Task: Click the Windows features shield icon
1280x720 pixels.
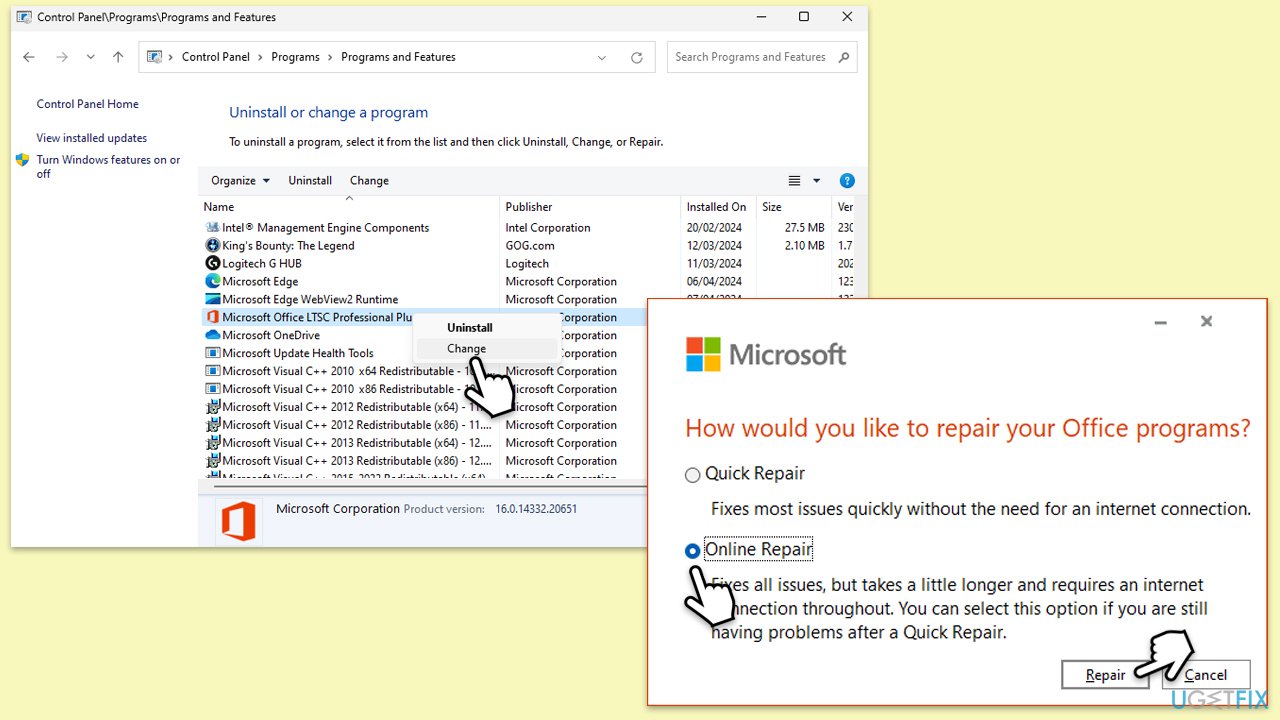Action: pos(23,160)
